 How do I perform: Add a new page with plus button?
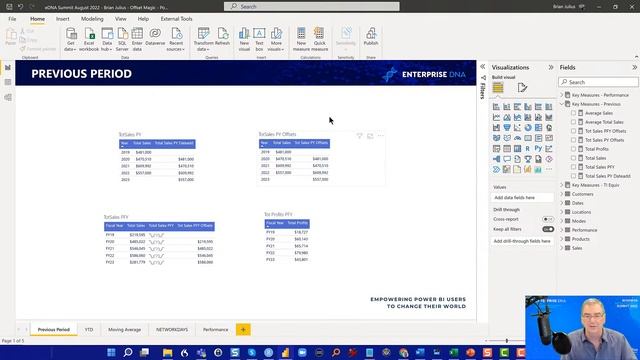click(243, 329)
